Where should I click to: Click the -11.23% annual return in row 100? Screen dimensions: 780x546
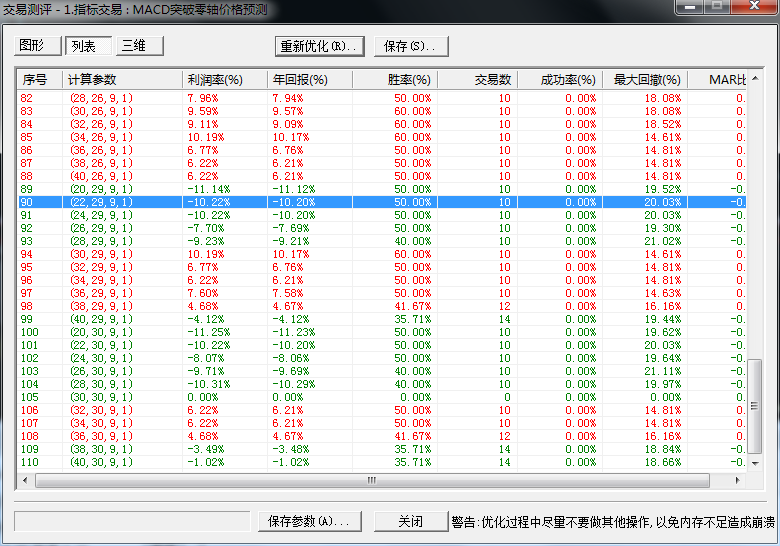pos(293,332)
